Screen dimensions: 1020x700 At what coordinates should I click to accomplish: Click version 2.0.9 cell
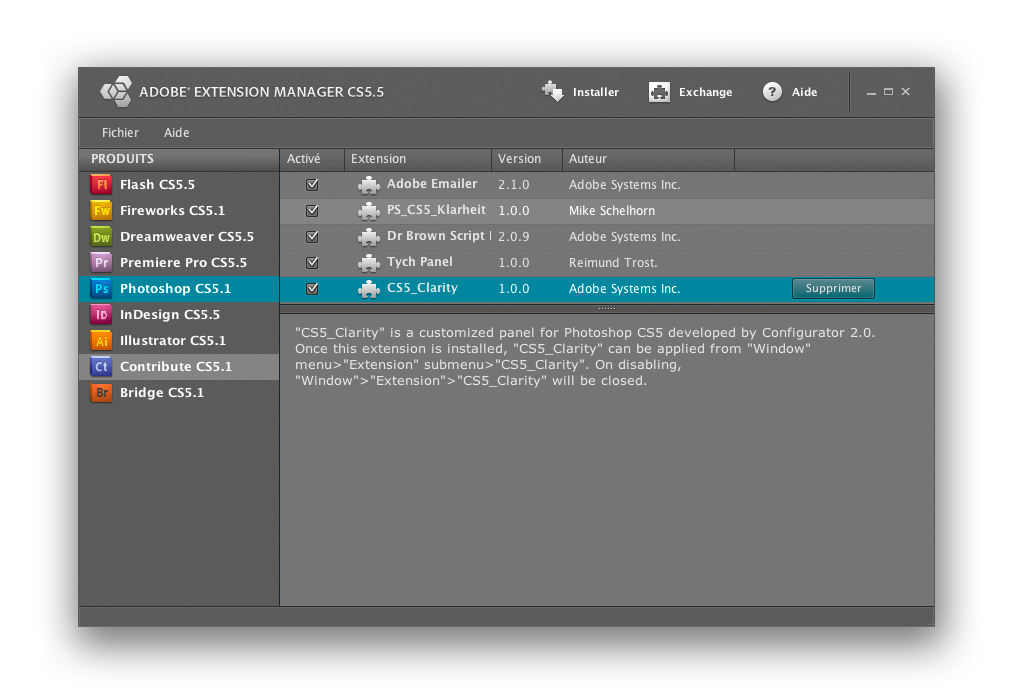pyautogui.click(x=514, y=237)
